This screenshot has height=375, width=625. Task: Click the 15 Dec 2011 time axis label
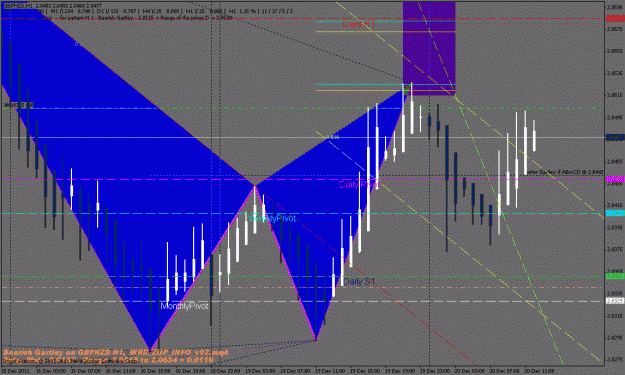[16, 371]
